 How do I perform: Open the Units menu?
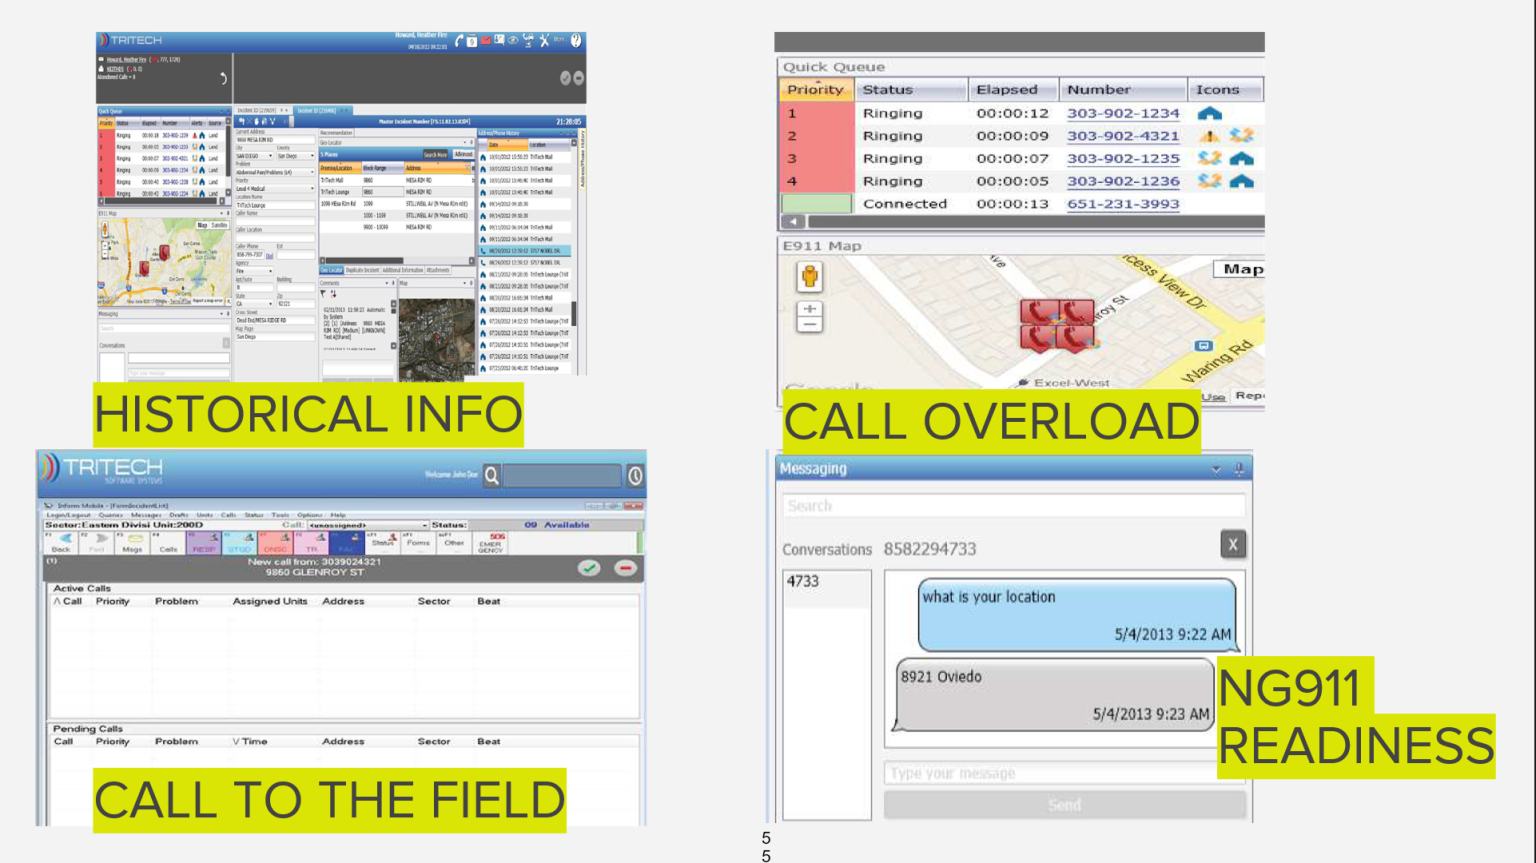coord(204,515)
